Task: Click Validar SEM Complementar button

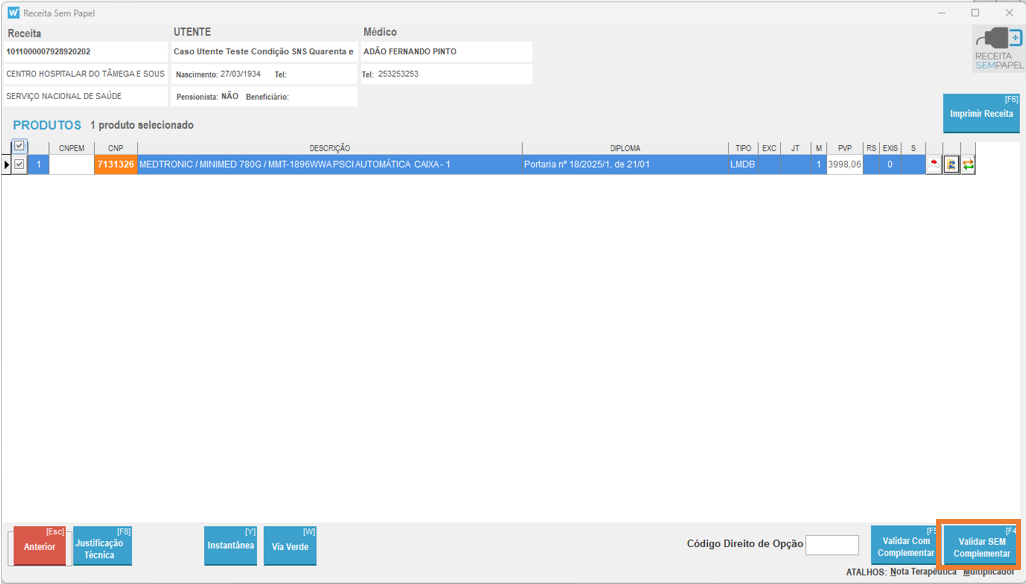Action: click(981, 546)
